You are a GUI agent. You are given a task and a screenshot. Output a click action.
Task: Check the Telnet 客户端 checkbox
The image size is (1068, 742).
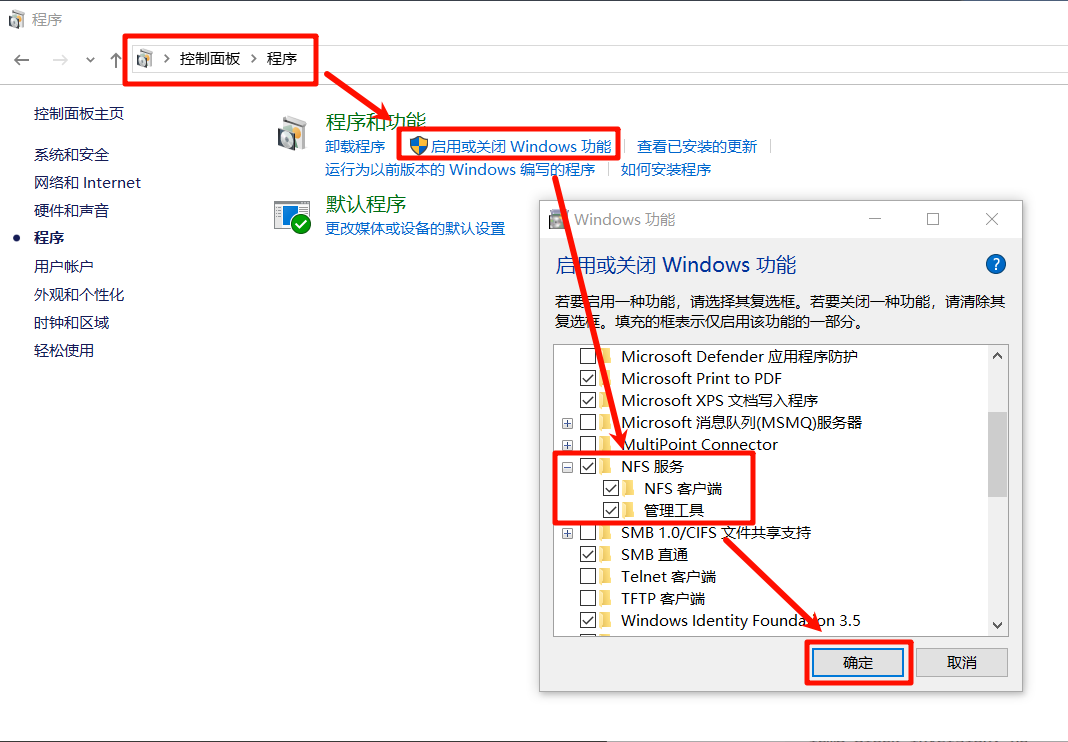click(588, 576)
